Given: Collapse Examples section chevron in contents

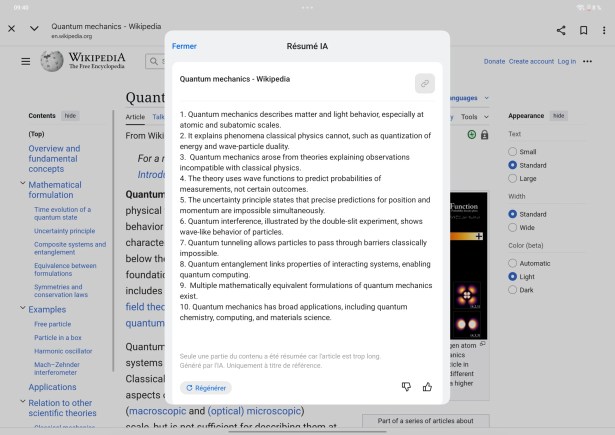Looking at the screenshot, I should coord(23,308).
